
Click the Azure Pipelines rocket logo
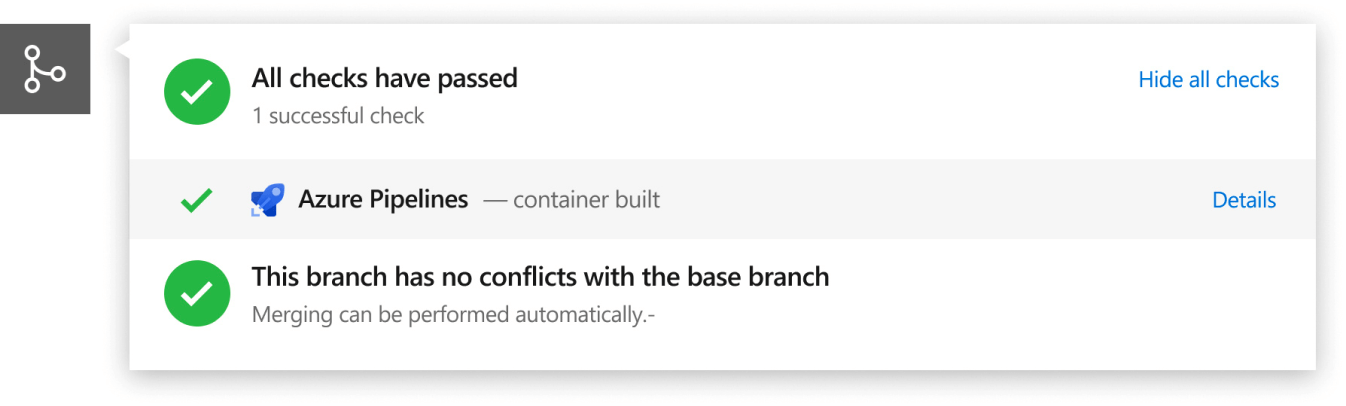click(x=267, y=200)
